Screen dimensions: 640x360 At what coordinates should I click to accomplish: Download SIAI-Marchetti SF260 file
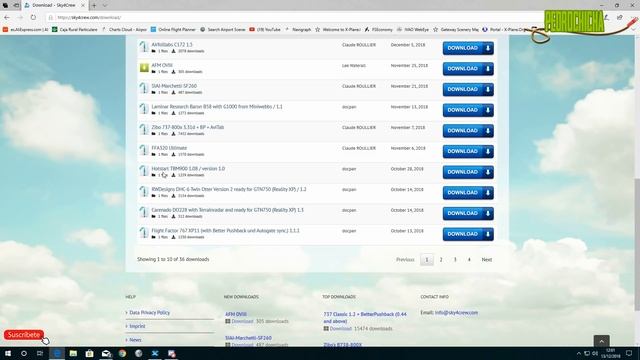click(x=468, y=89)
